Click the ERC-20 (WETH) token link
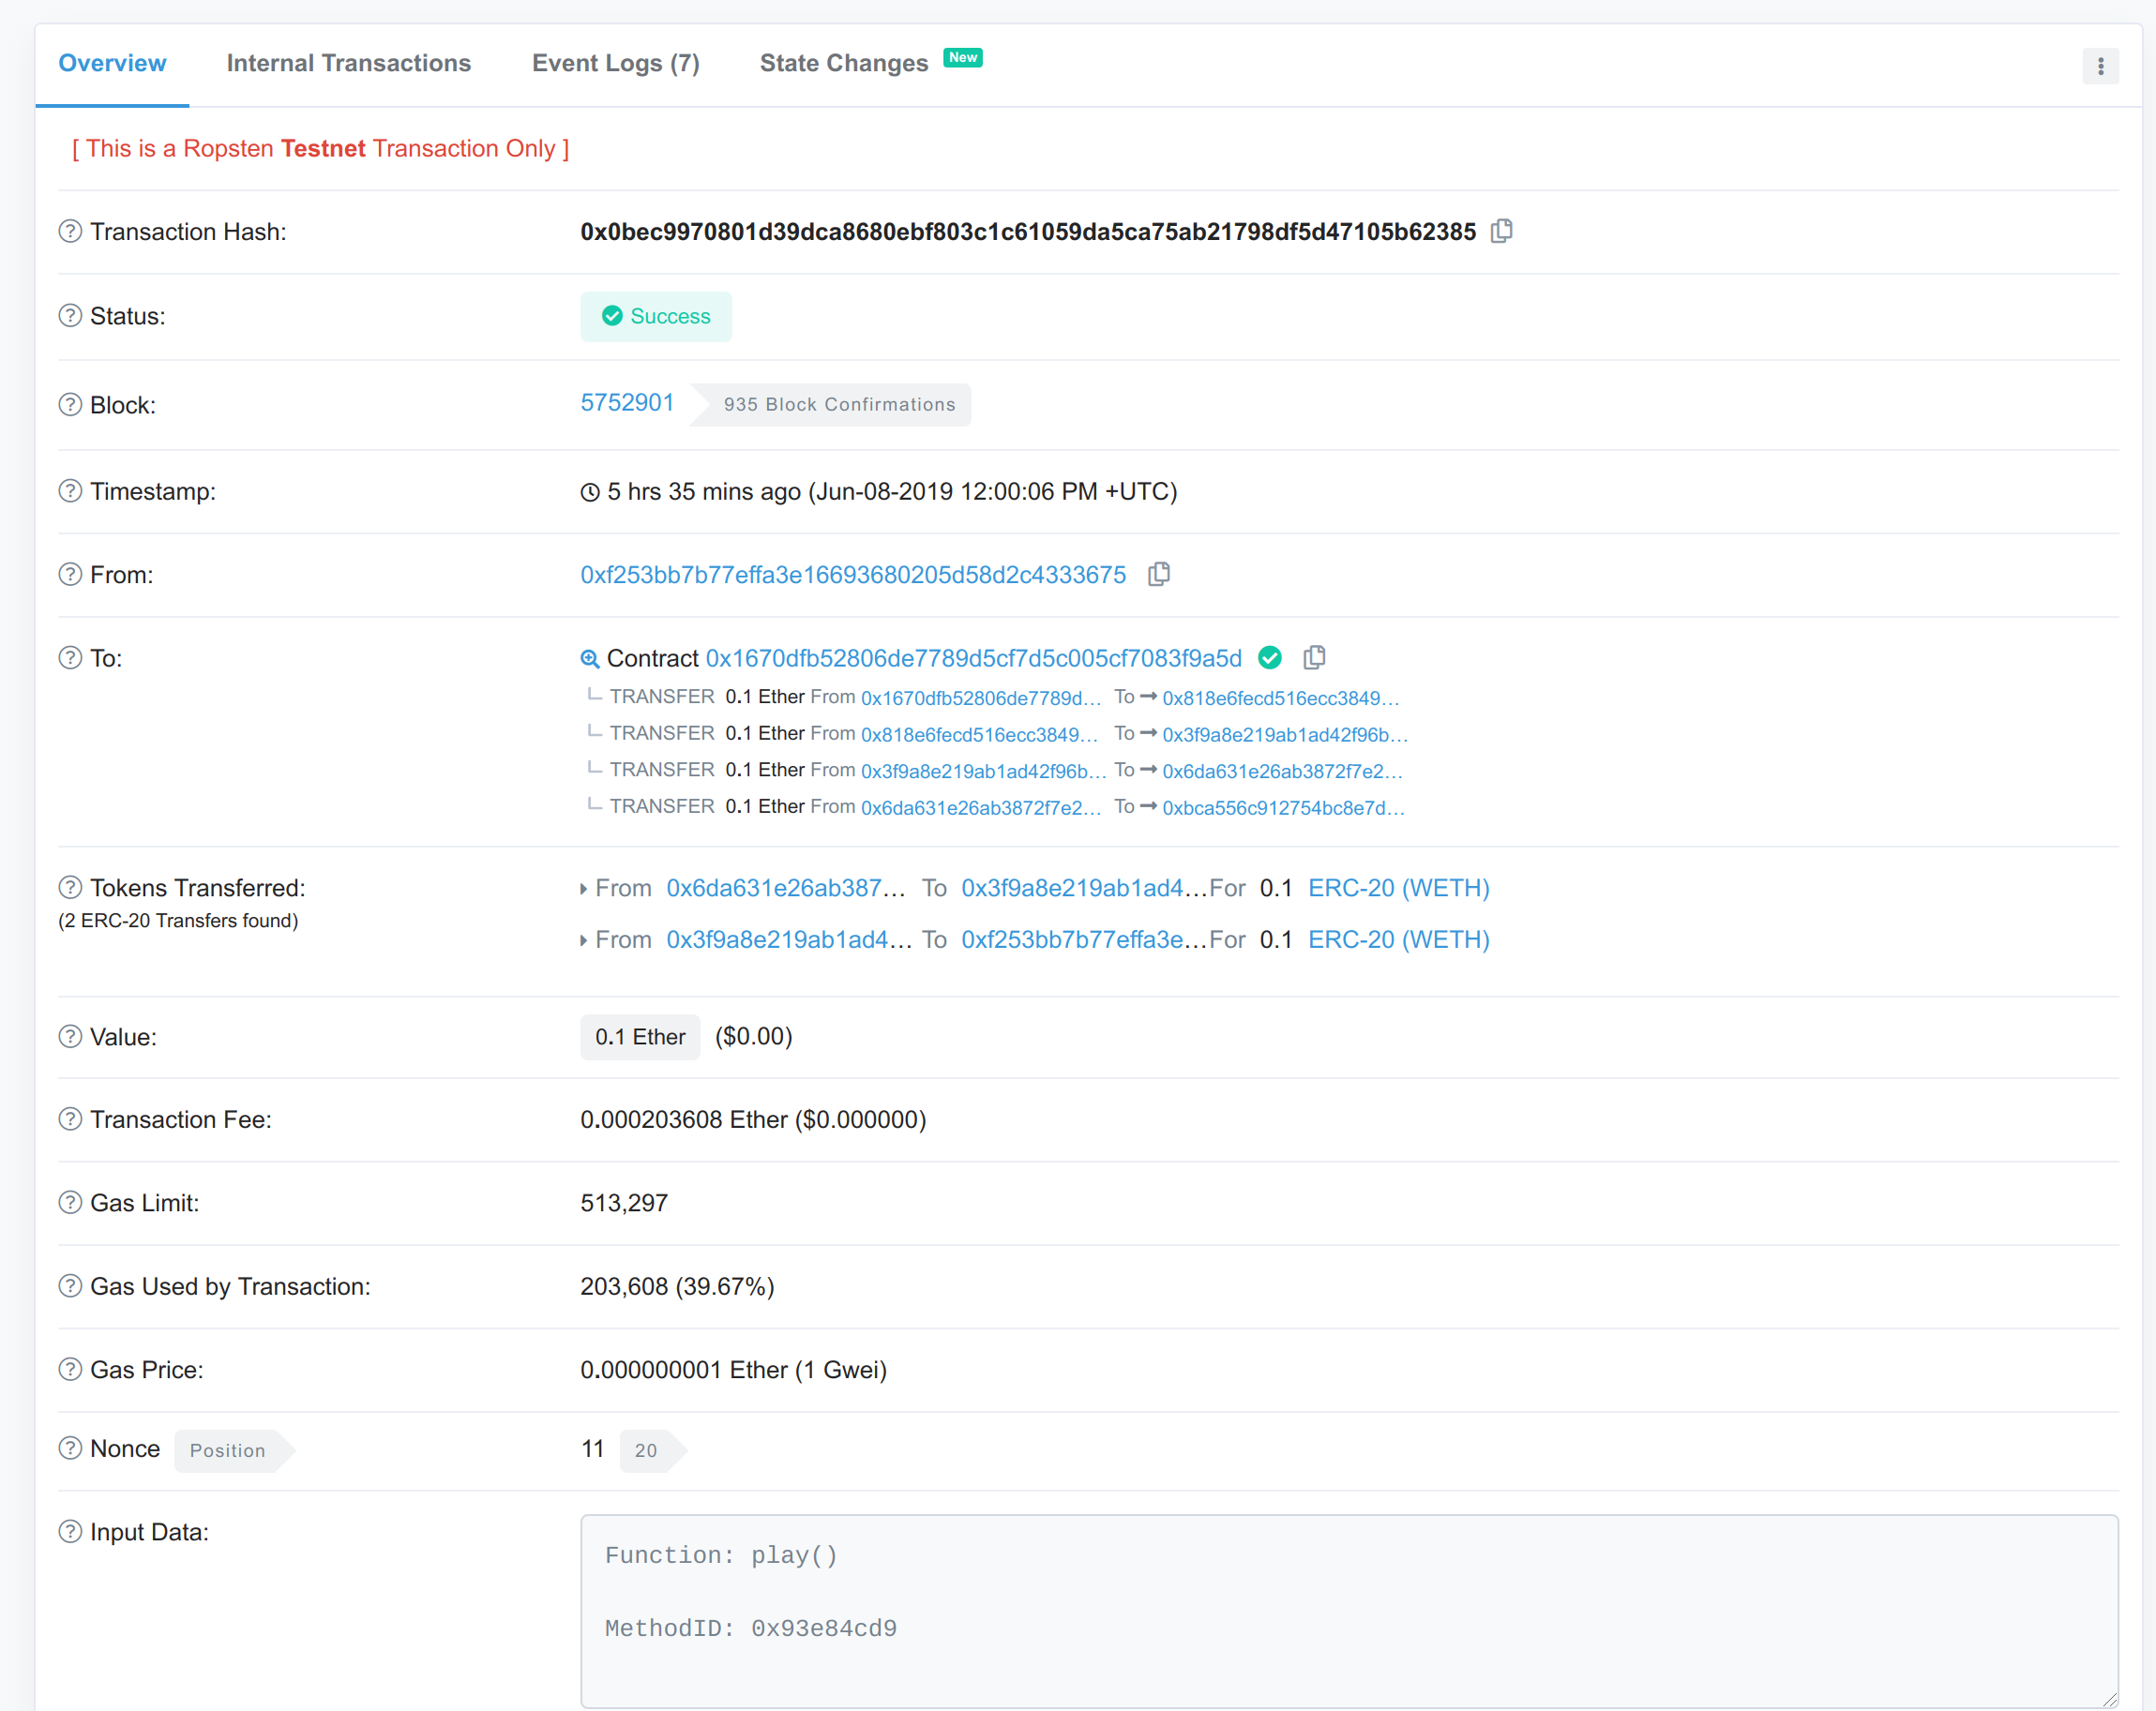This screenshot has height=1711, width=2156. (1398, 888)
